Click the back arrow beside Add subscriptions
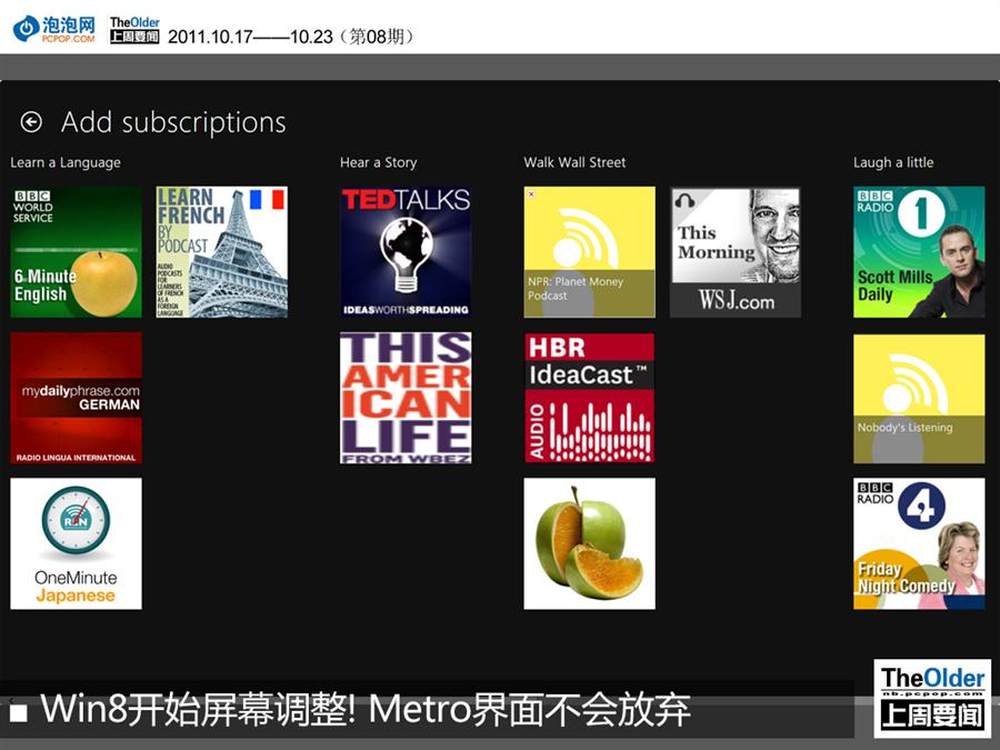The image size is (1000, 750). point(31,121)
